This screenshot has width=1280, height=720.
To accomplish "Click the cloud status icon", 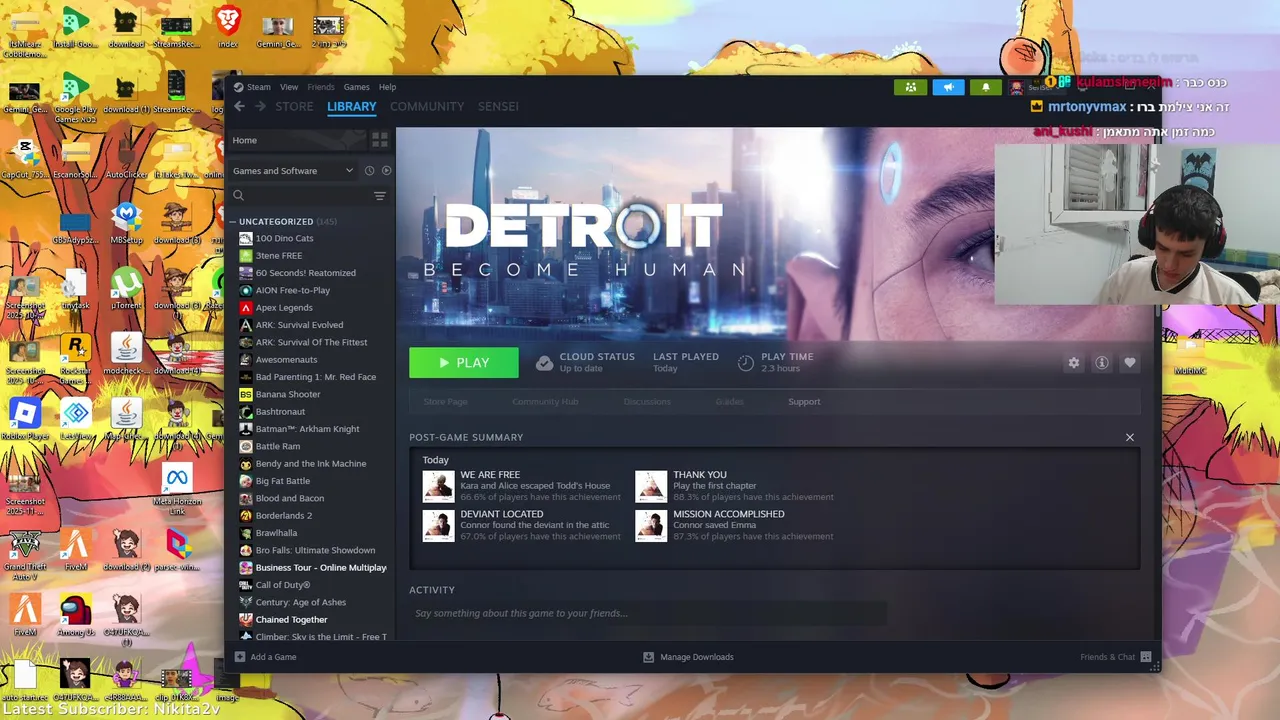I will click(x=544, y=363).
